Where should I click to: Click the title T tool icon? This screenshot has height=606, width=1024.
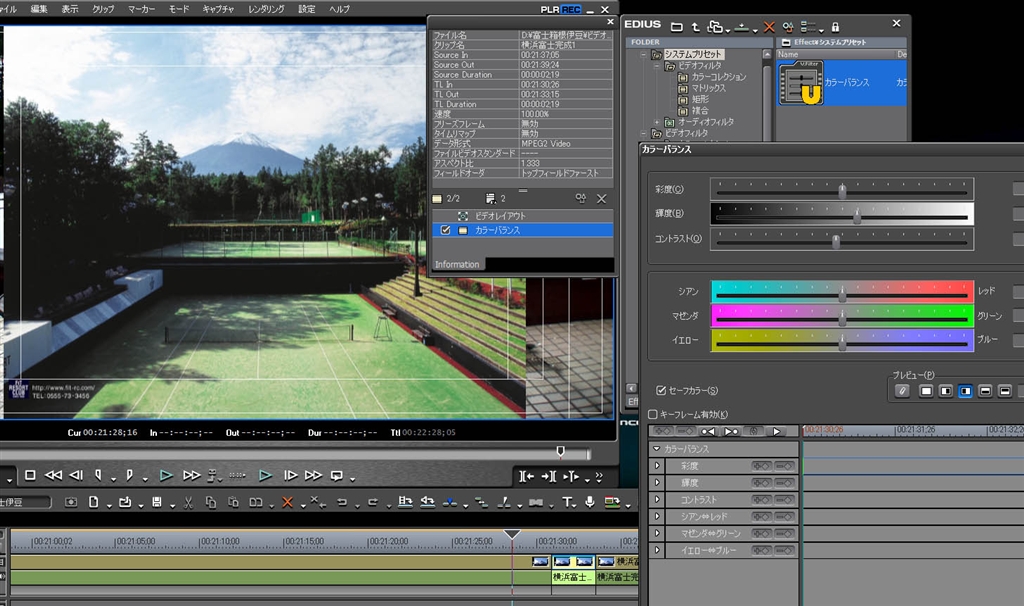click(567, 502)
